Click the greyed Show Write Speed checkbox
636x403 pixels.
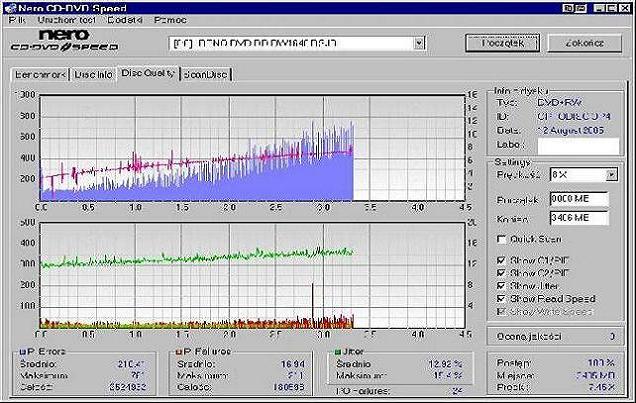coord(502,311)
